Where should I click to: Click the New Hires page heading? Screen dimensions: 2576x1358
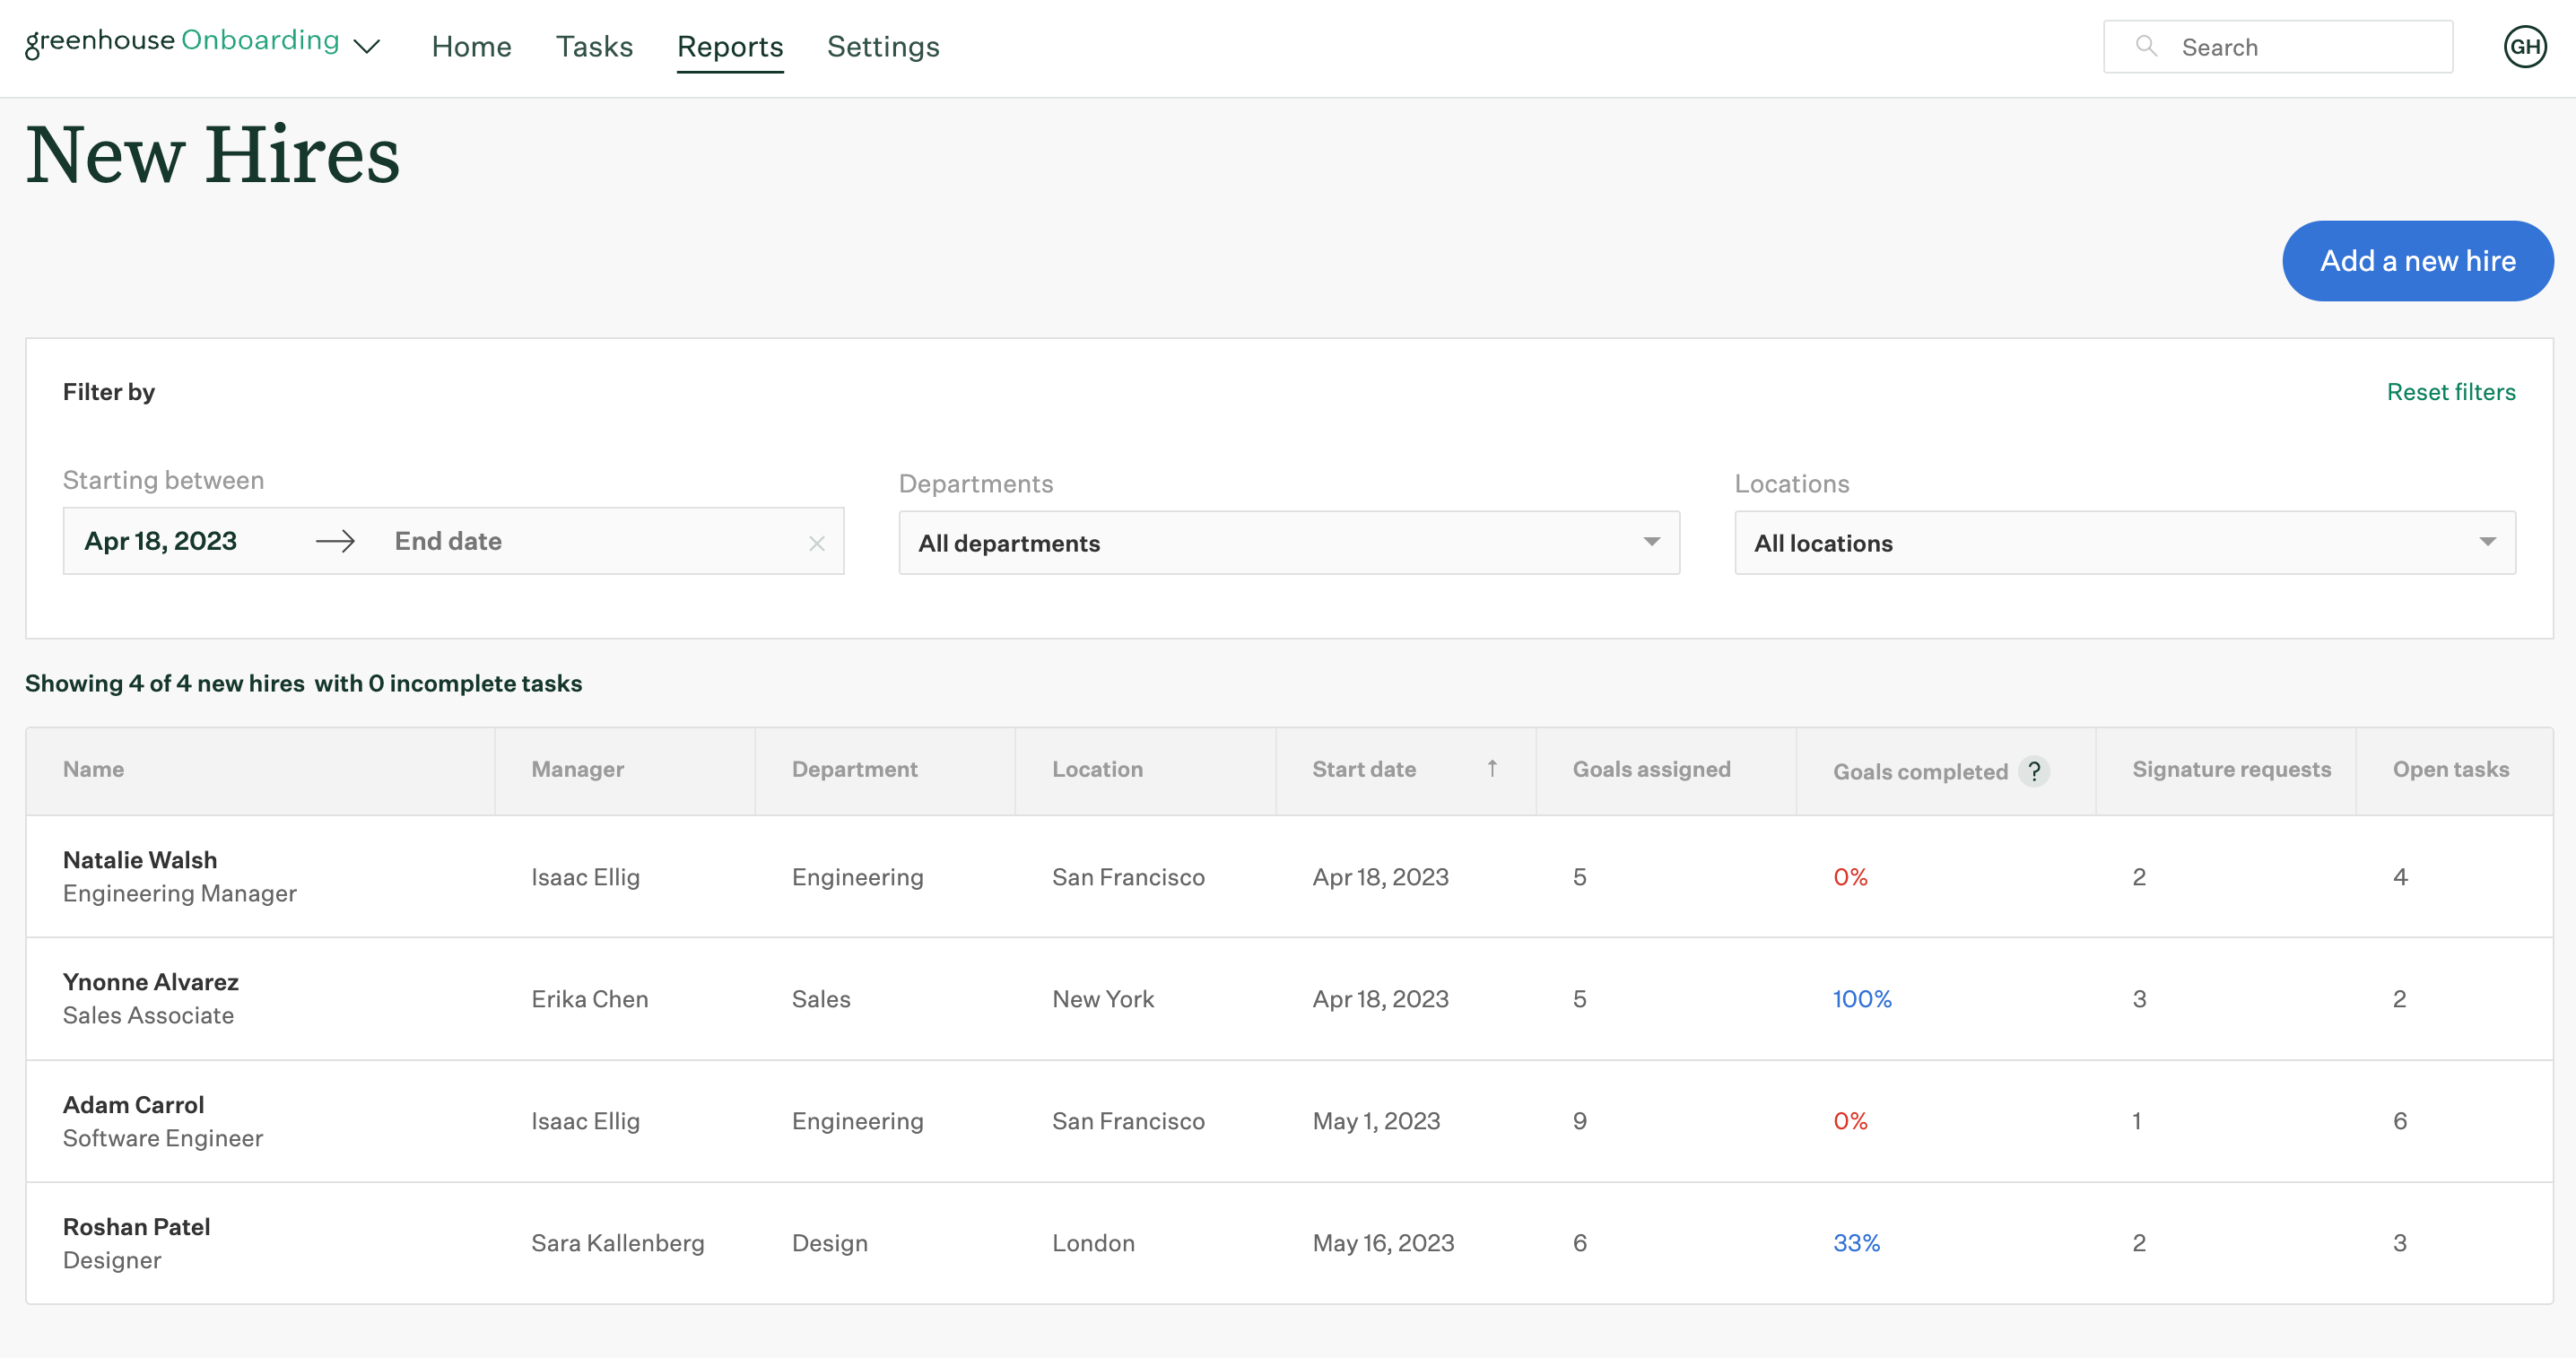click(x=212, y=155)
